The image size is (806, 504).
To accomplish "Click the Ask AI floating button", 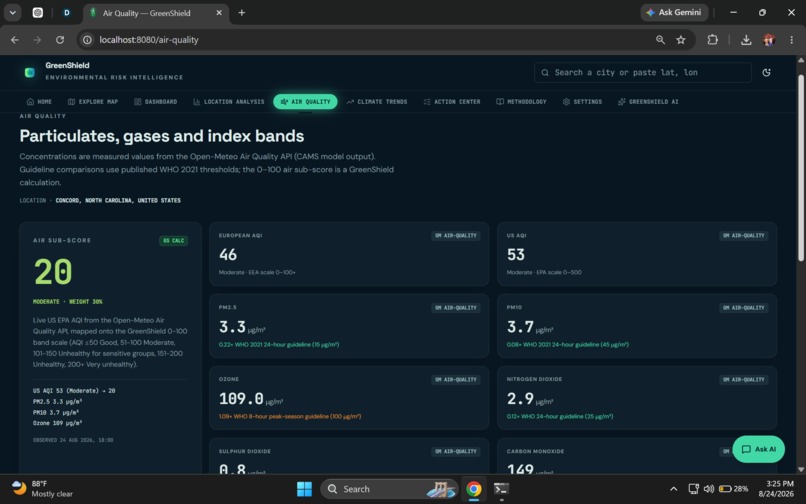I will [758, 449].
